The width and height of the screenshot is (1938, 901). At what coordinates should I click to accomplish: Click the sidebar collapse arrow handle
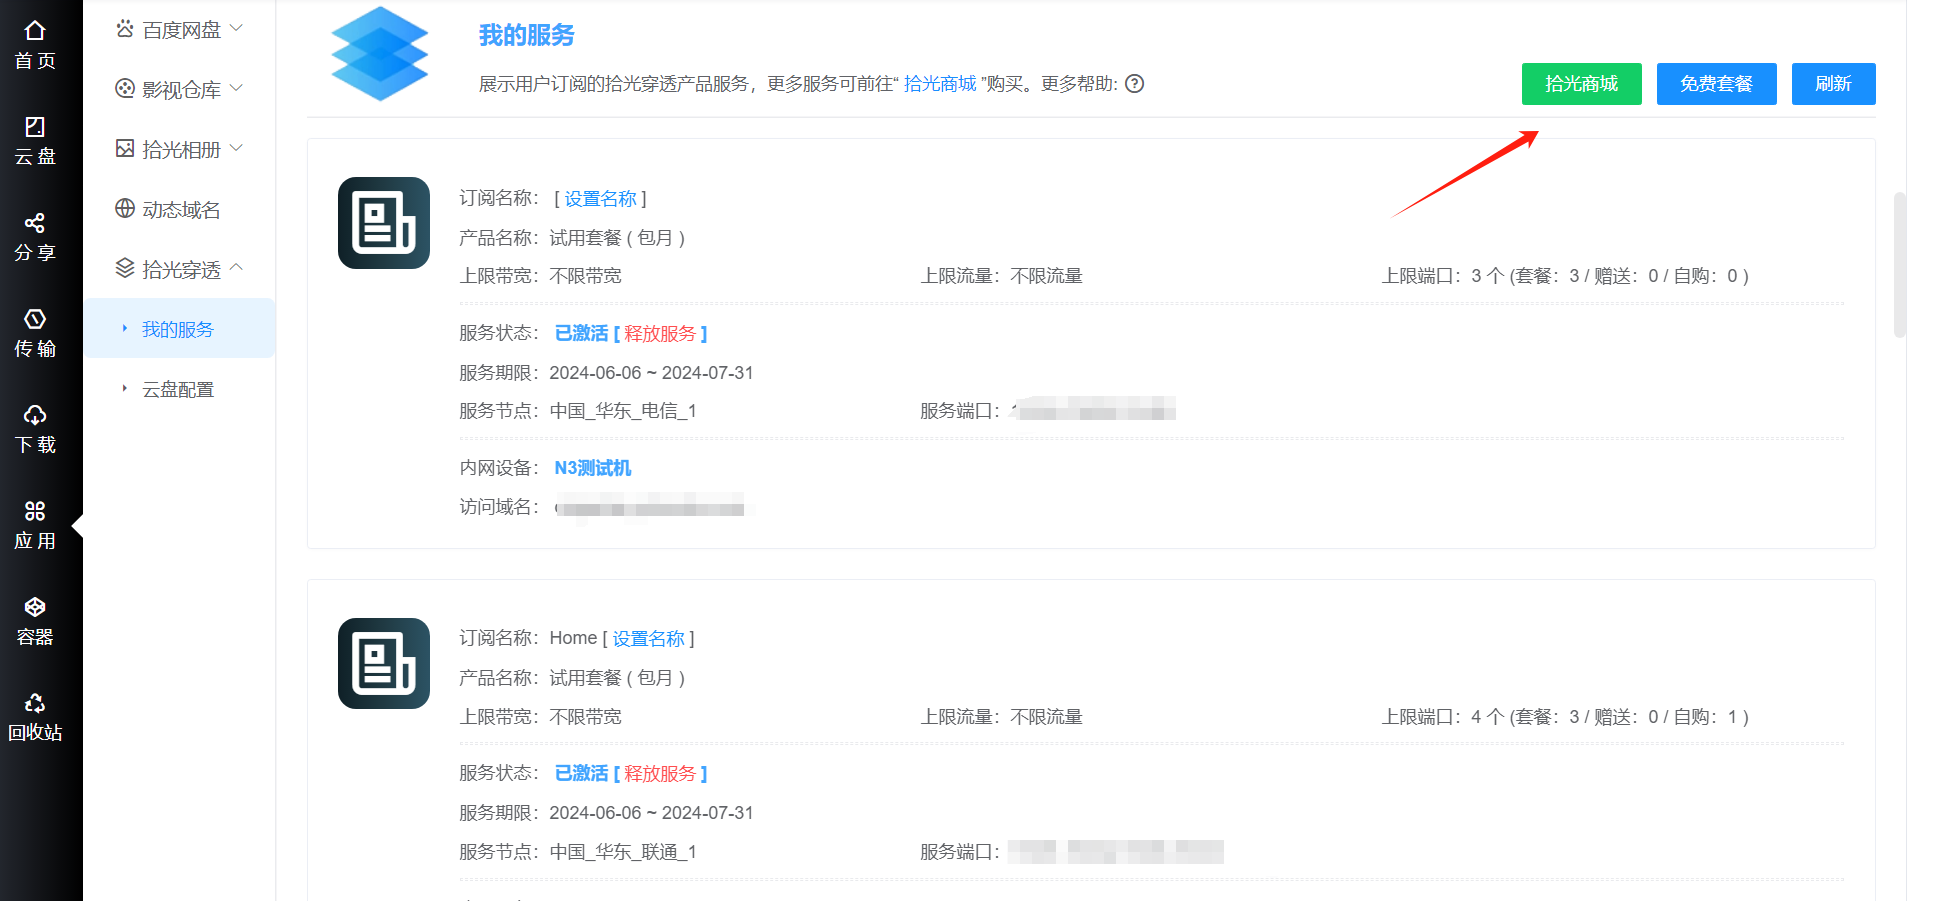pos(77,526)
